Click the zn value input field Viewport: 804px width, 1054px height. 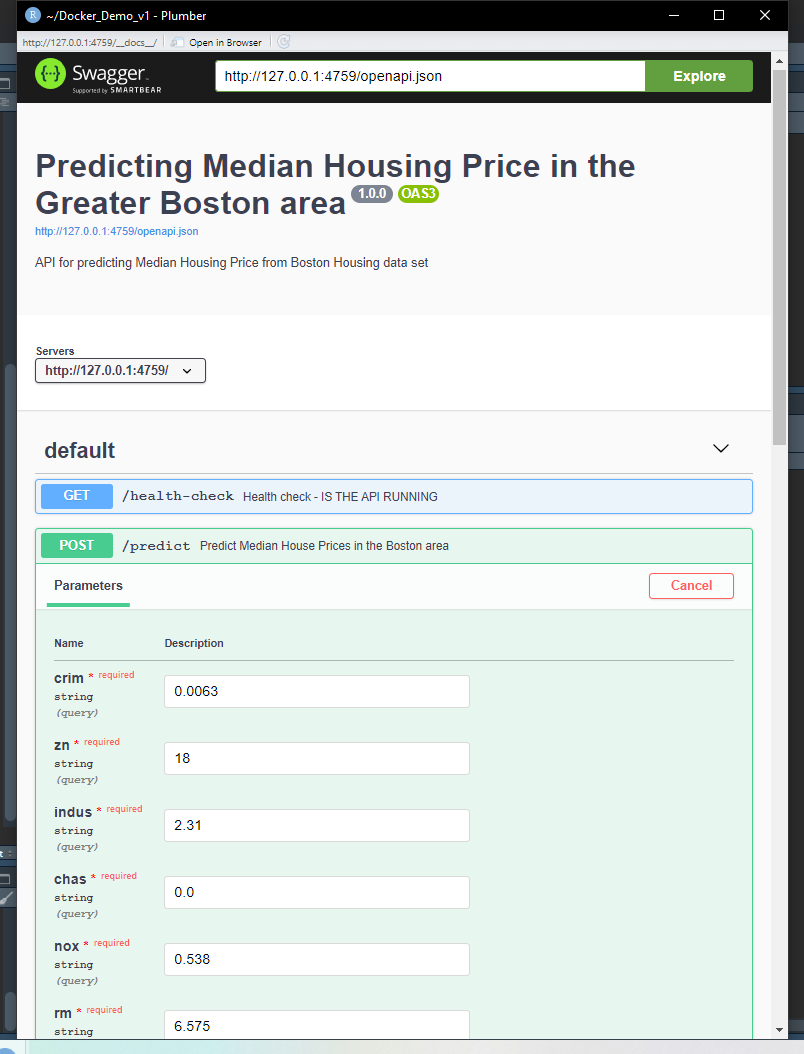coord(316,758)
